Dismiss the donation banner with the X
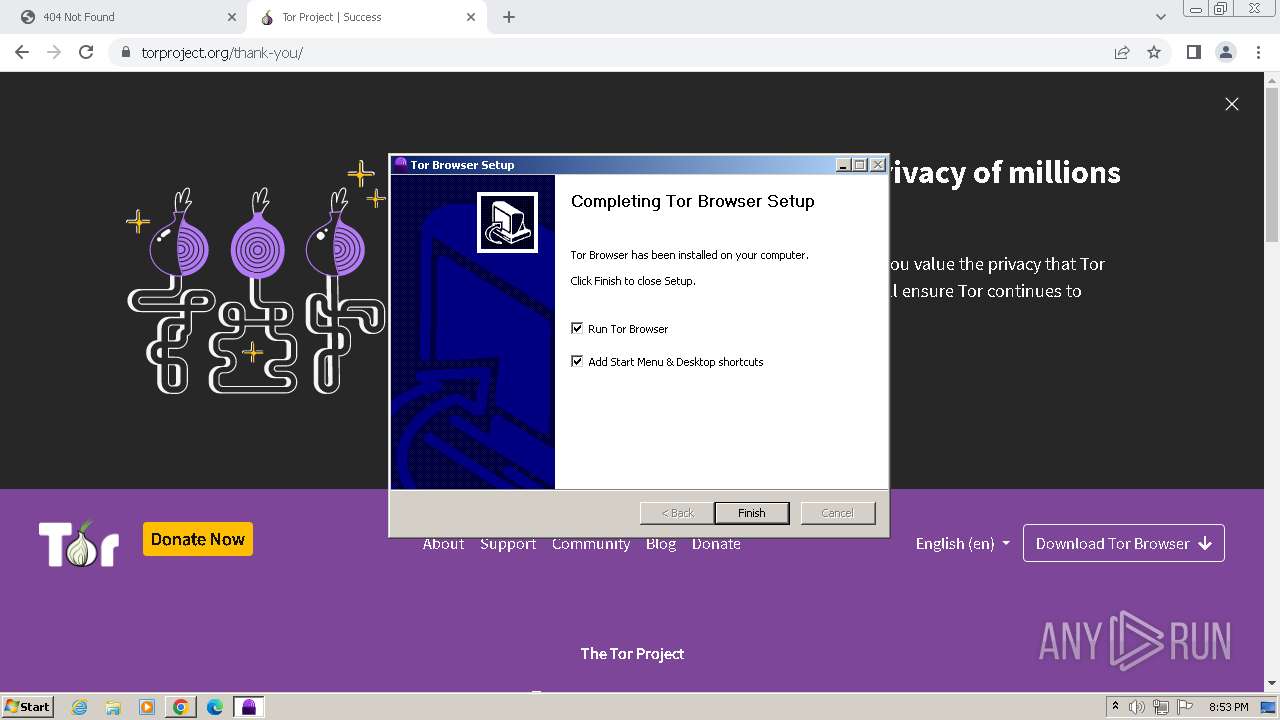Screen dimensions: 1280x720 tap(1232, 104)
